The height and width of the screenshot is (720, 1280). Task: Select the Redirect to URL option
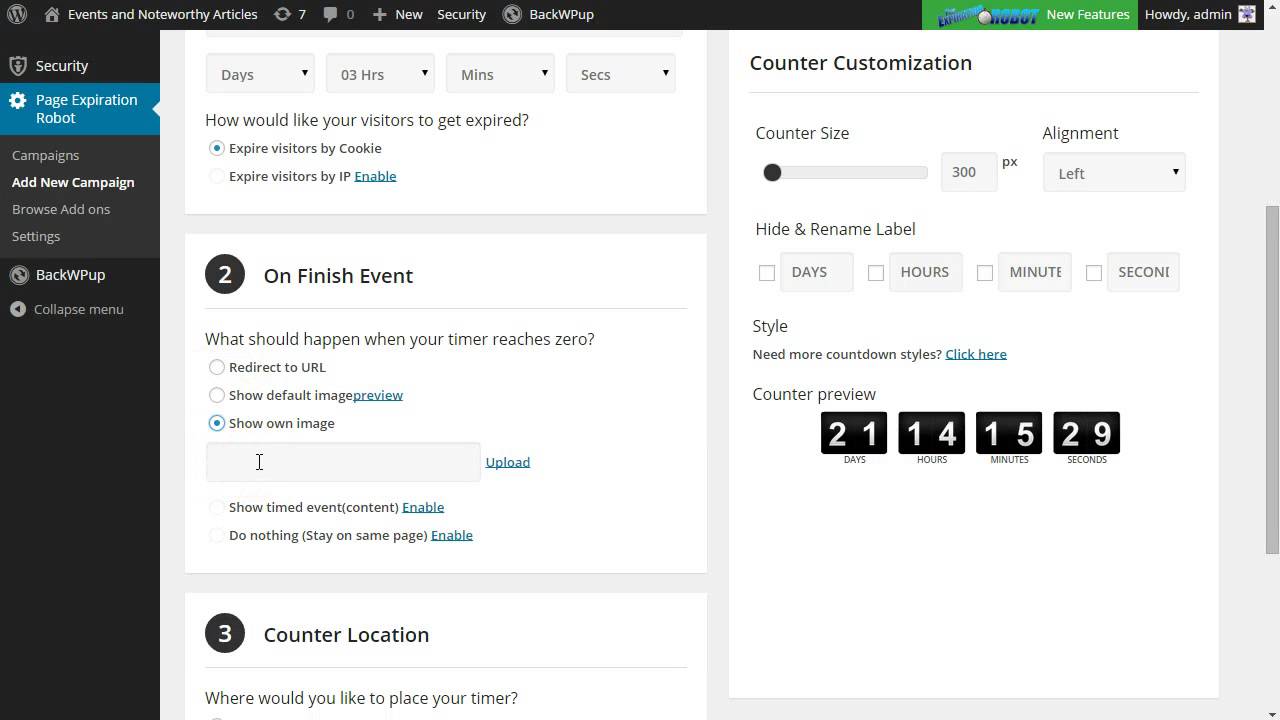point(217,367)
